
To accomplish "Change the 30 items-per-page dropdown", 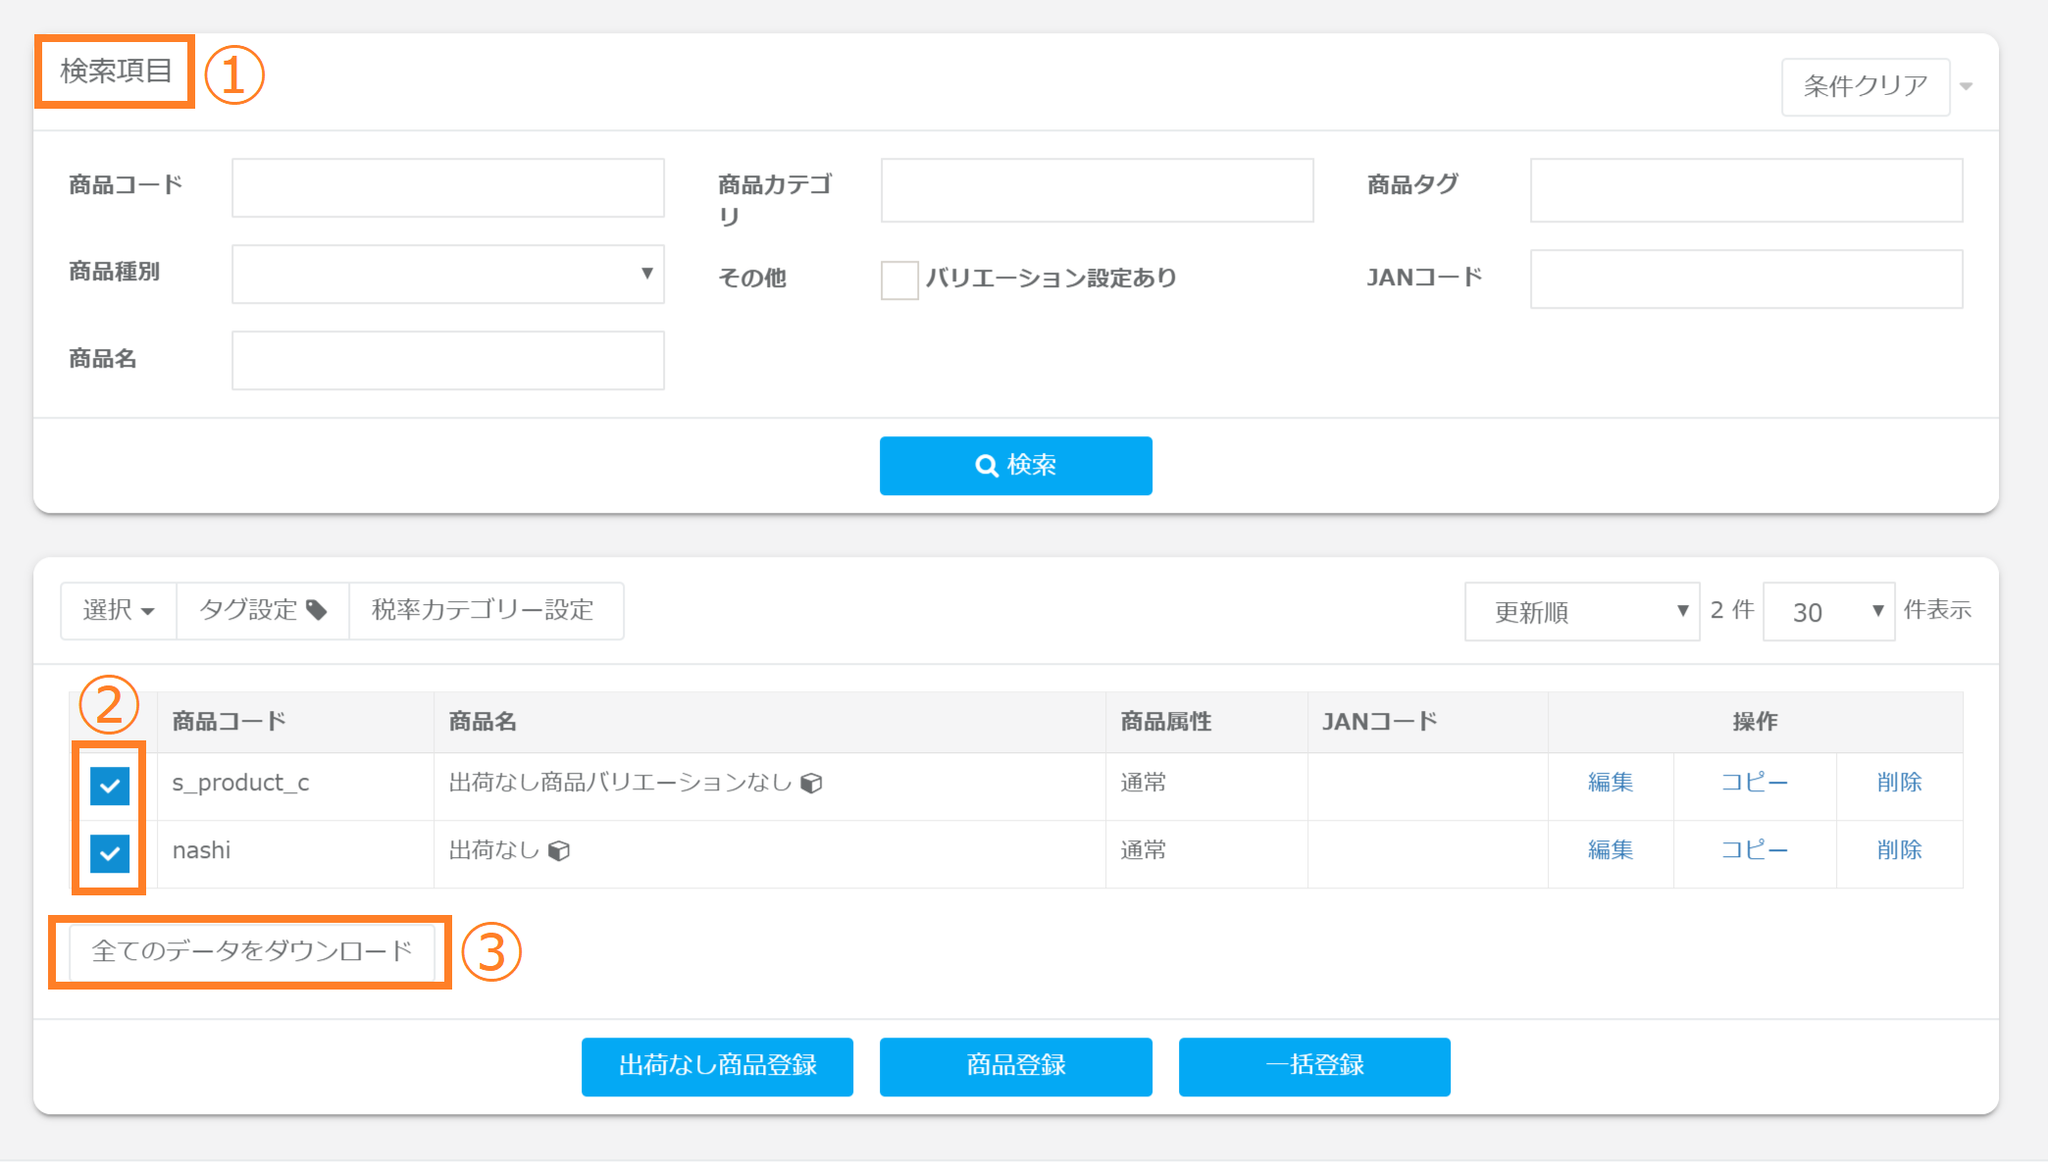I will [1827, 611].
